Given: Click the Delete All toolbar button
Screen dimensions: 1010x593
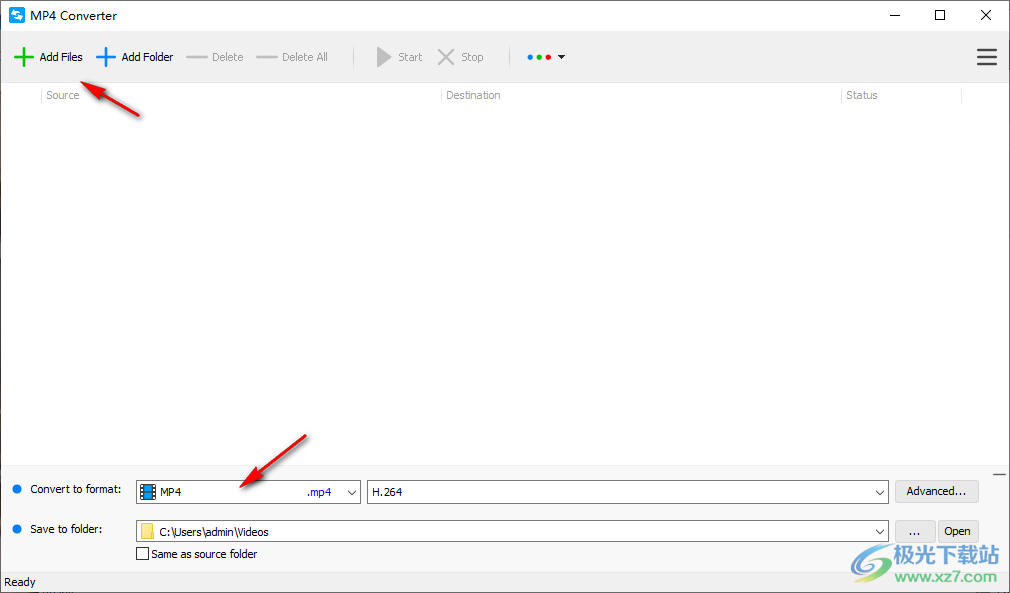Looking at the screenshot, I should pos(292,57).
